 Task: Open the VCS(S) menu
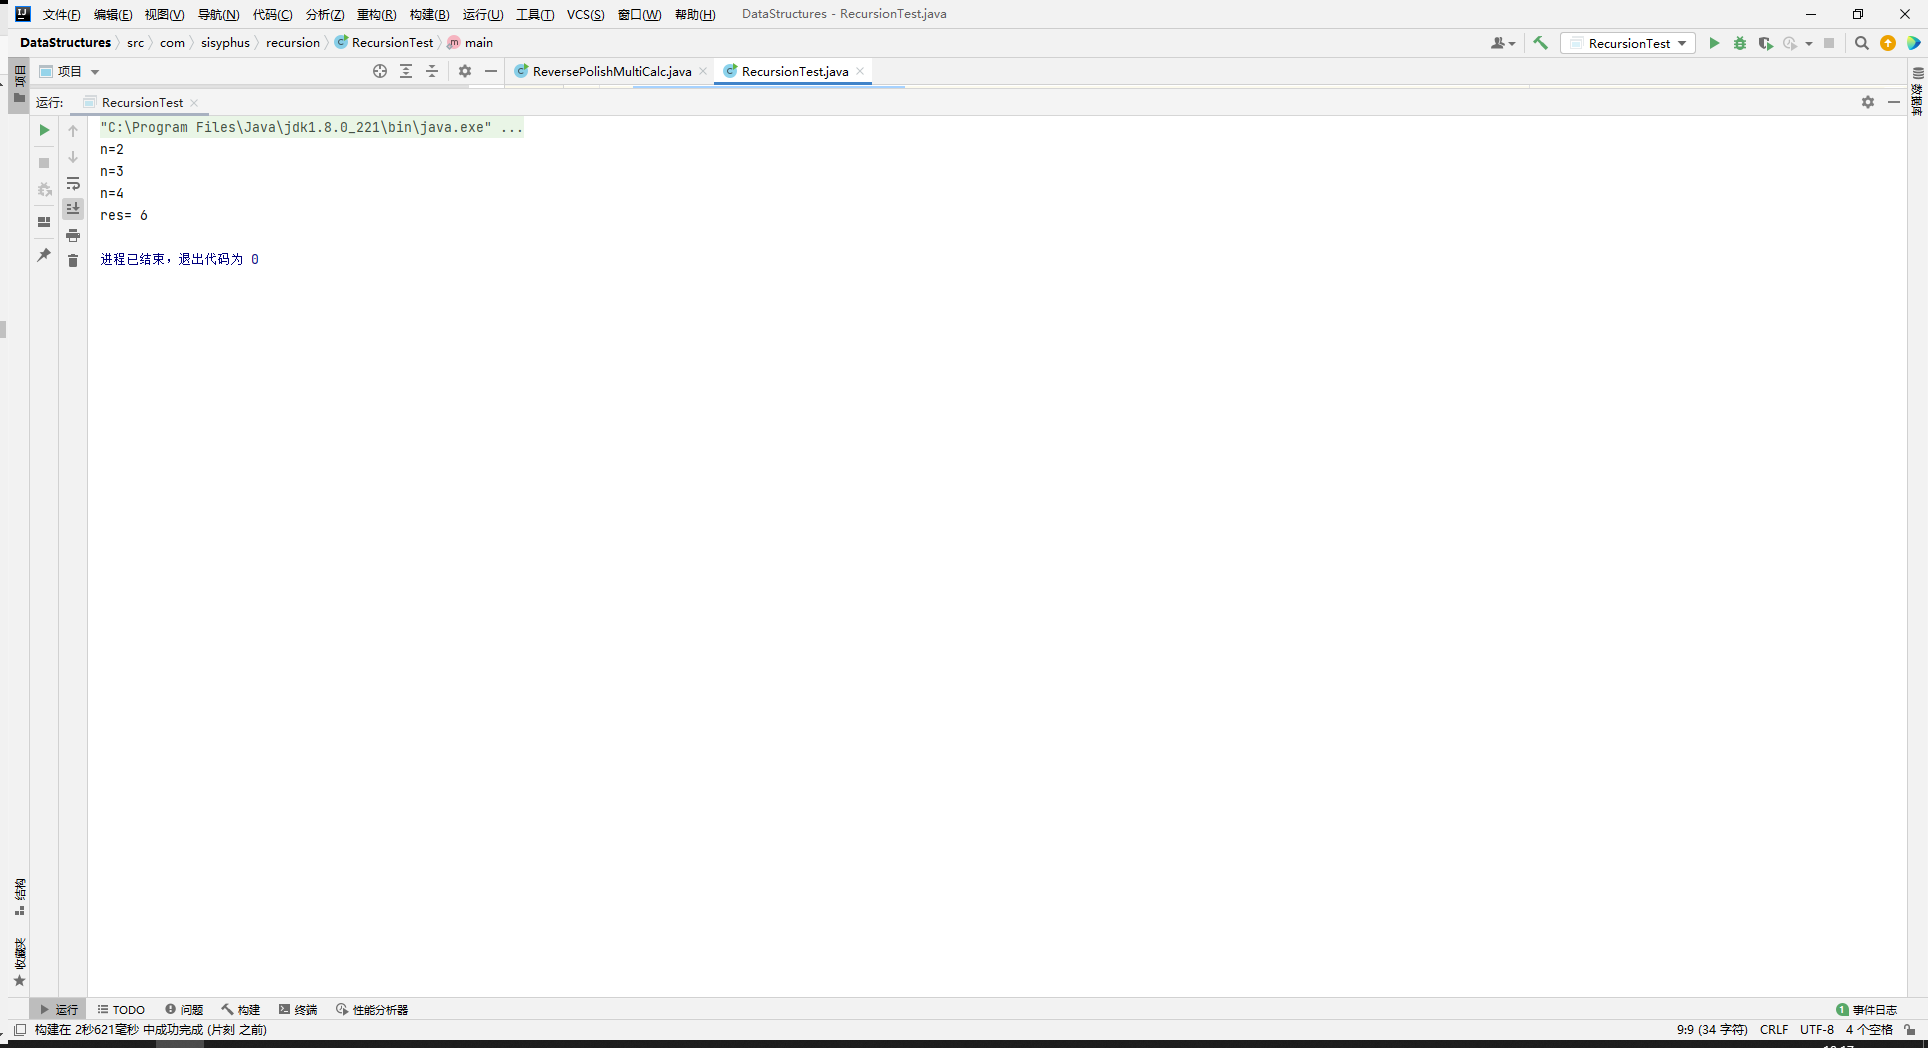click(585, 14)
